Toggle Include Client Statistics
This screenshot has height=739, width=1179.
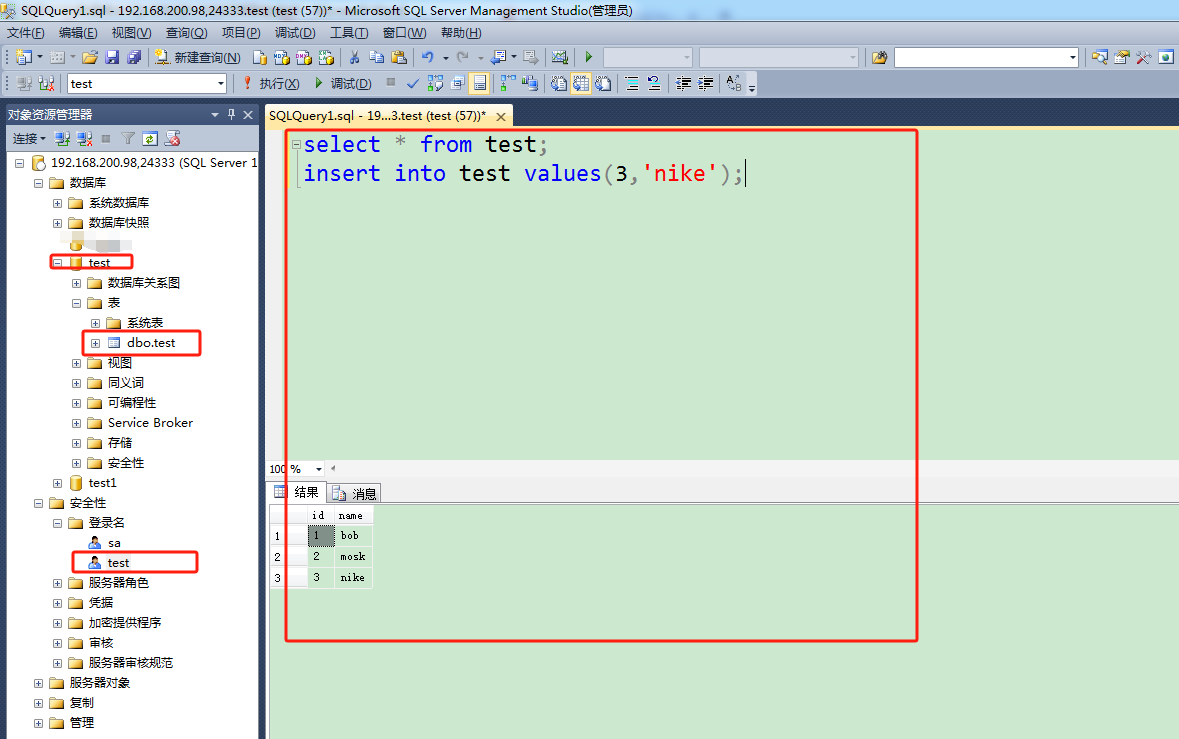click(x=531, y=83)
